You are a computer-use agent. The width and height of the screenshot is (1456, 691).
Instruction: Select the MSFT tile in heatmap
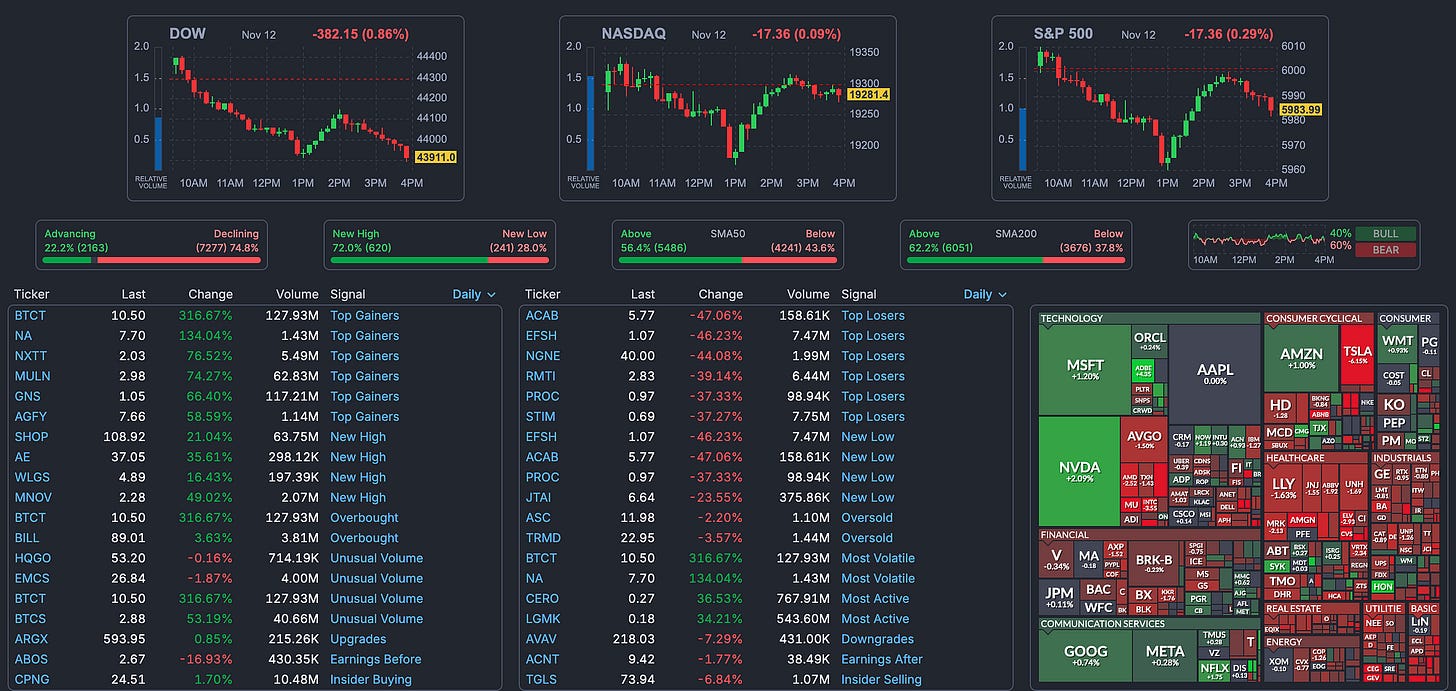coord(1085,370)
